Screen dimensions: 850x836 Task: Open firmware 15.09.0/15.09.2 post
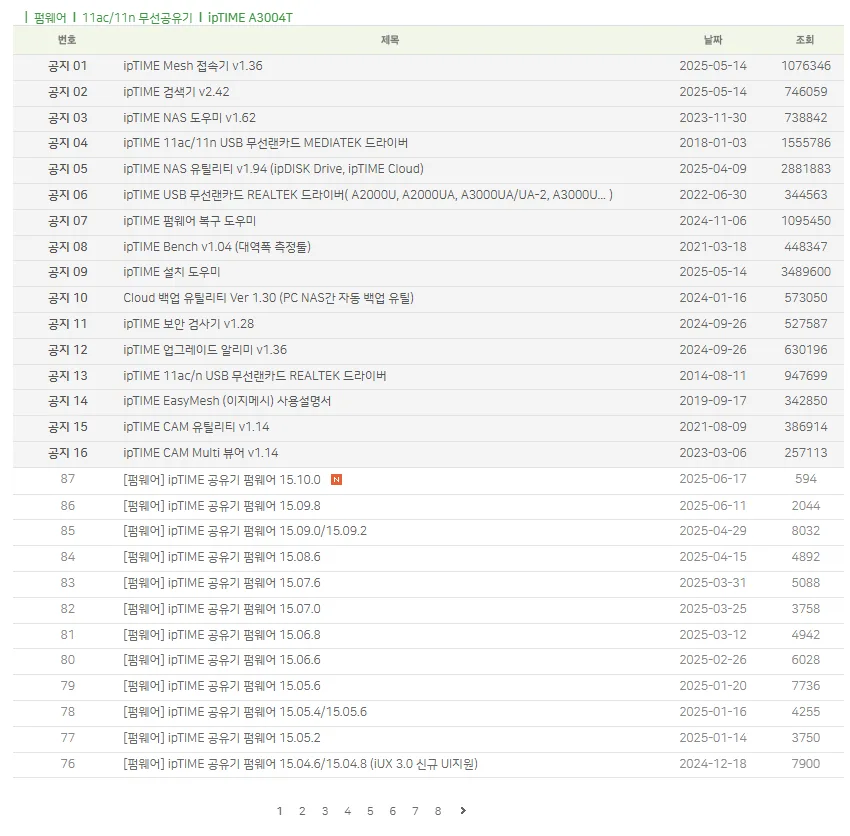(x=245, y=531)
